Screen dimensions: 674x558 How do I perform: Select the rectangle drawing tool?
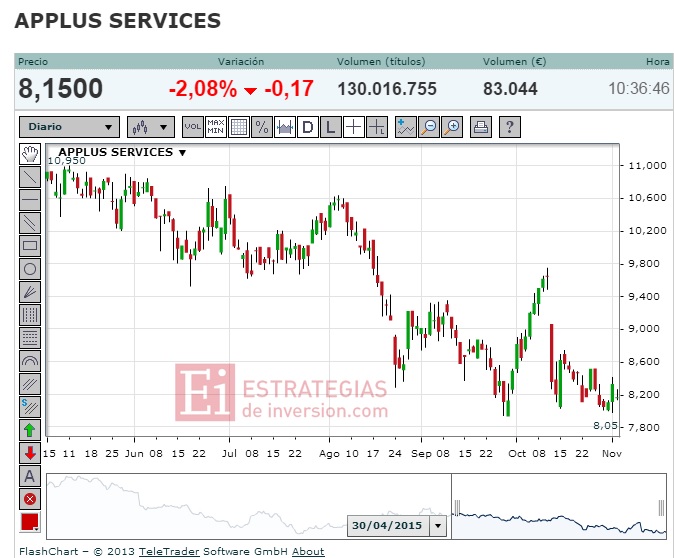[30, 246]
